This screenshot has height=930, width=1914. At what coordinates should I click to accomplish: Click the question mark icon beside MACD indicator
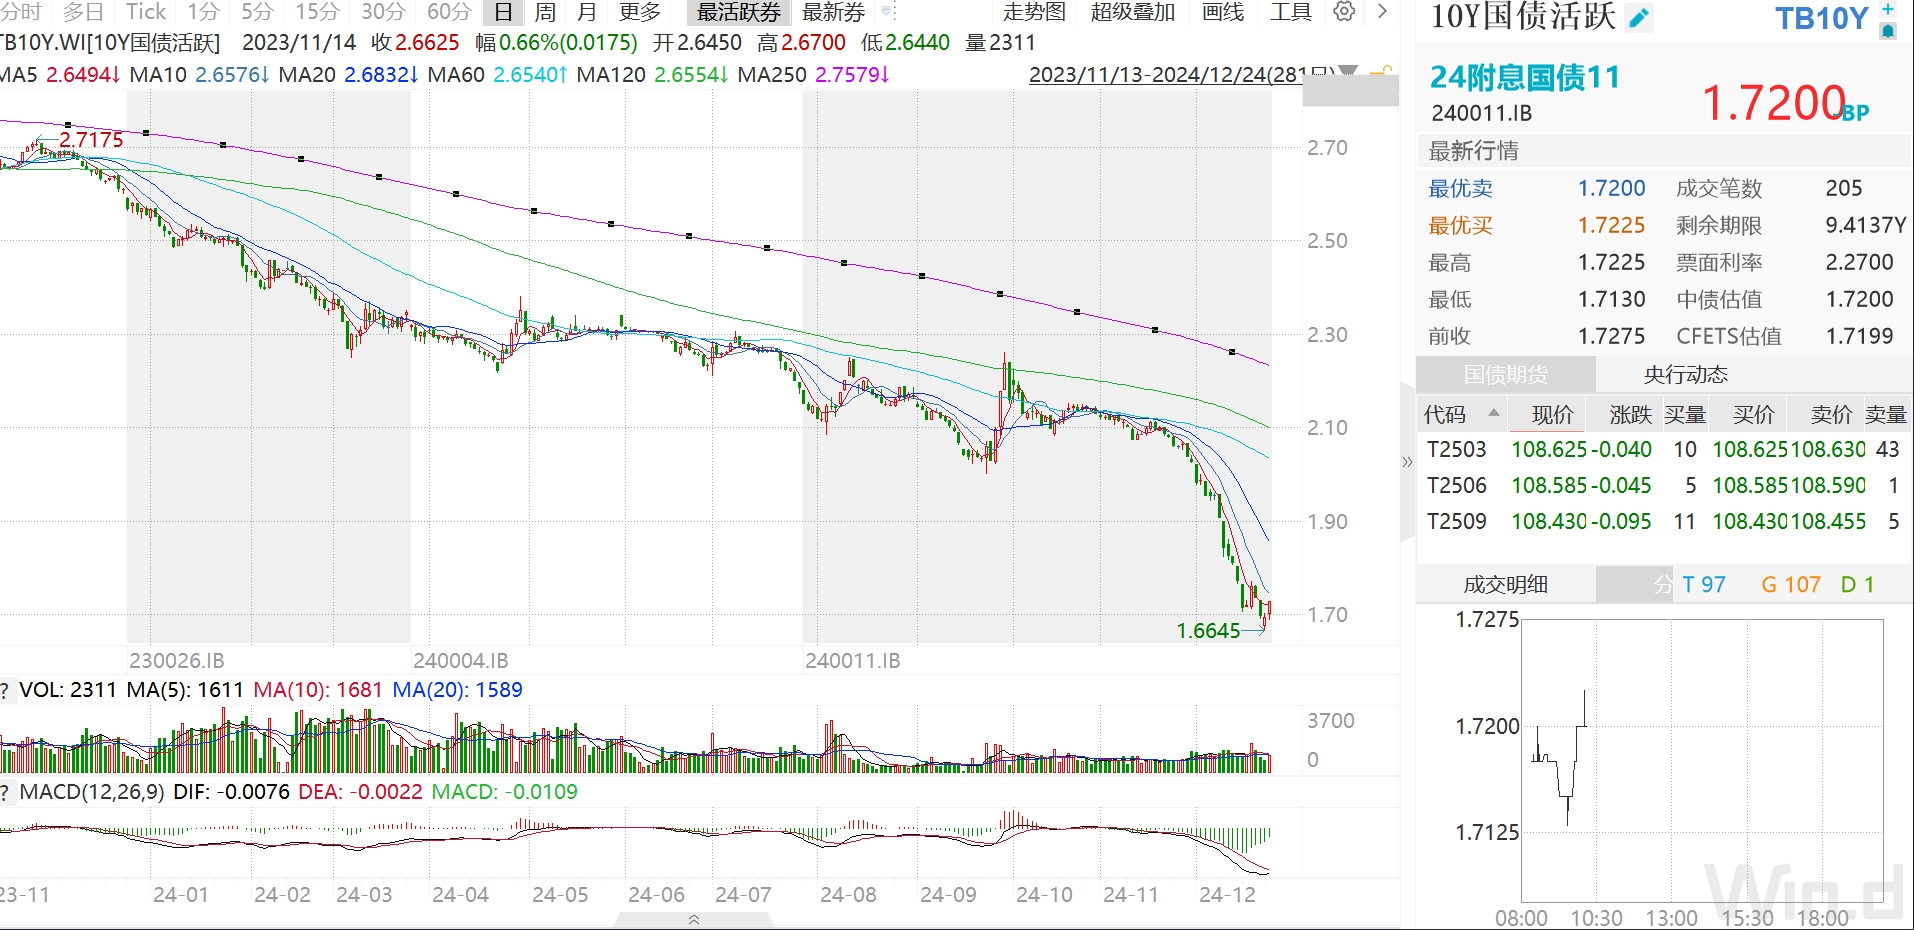point(5,793)
